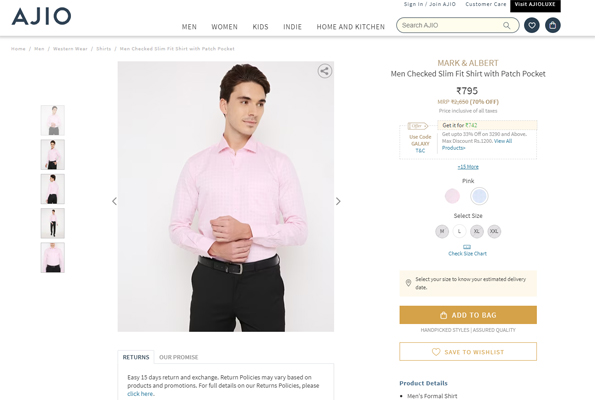
Task: Select the first product thumbnail
Action: coord(53,120)
